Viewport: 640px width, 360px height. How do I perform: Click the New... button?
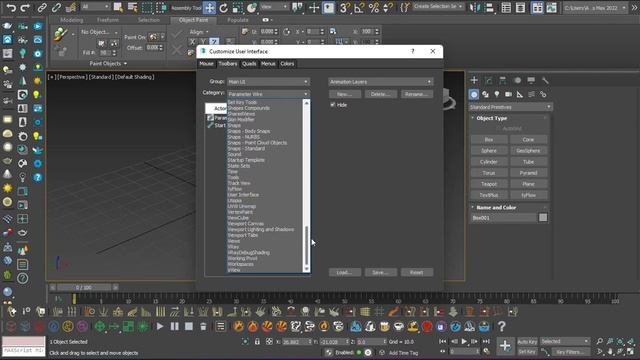click(344, 94)
